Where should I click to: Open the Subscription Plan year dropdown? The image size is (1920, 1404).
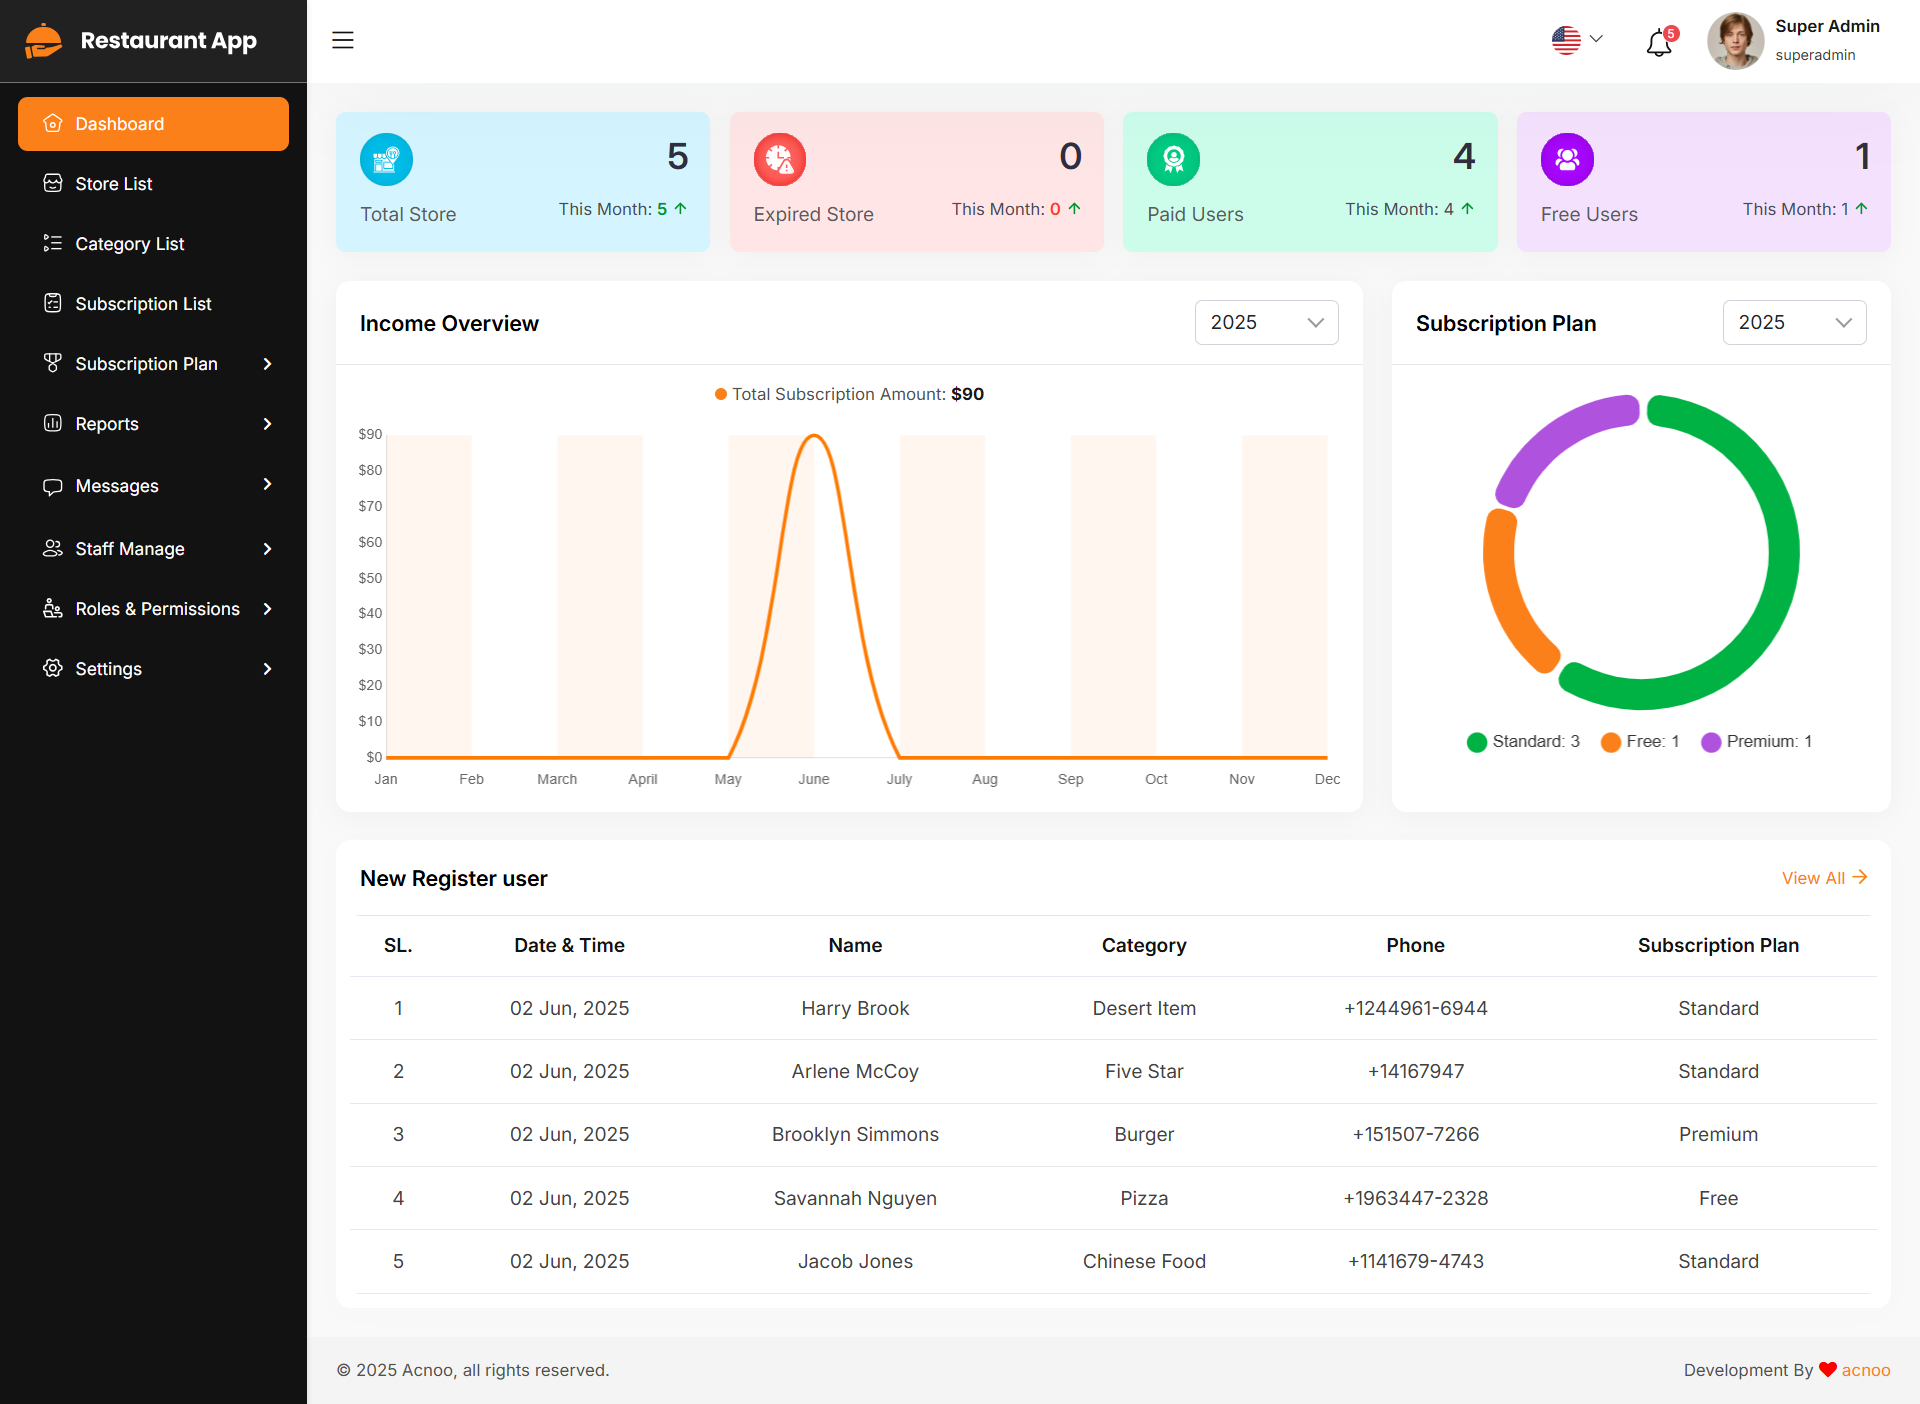point(1794,323)
